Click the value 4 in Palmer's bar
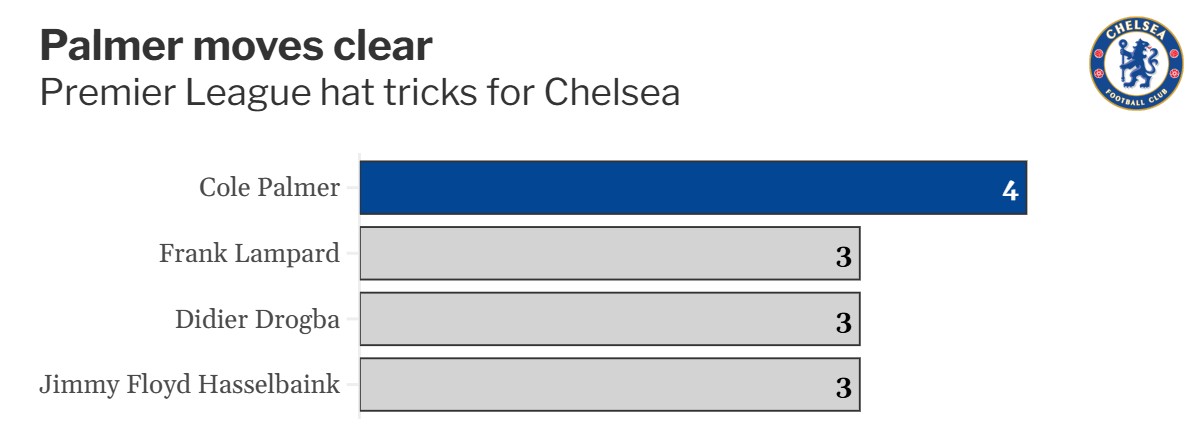This screenshot has height=427, width=1203. point(1010,191)
